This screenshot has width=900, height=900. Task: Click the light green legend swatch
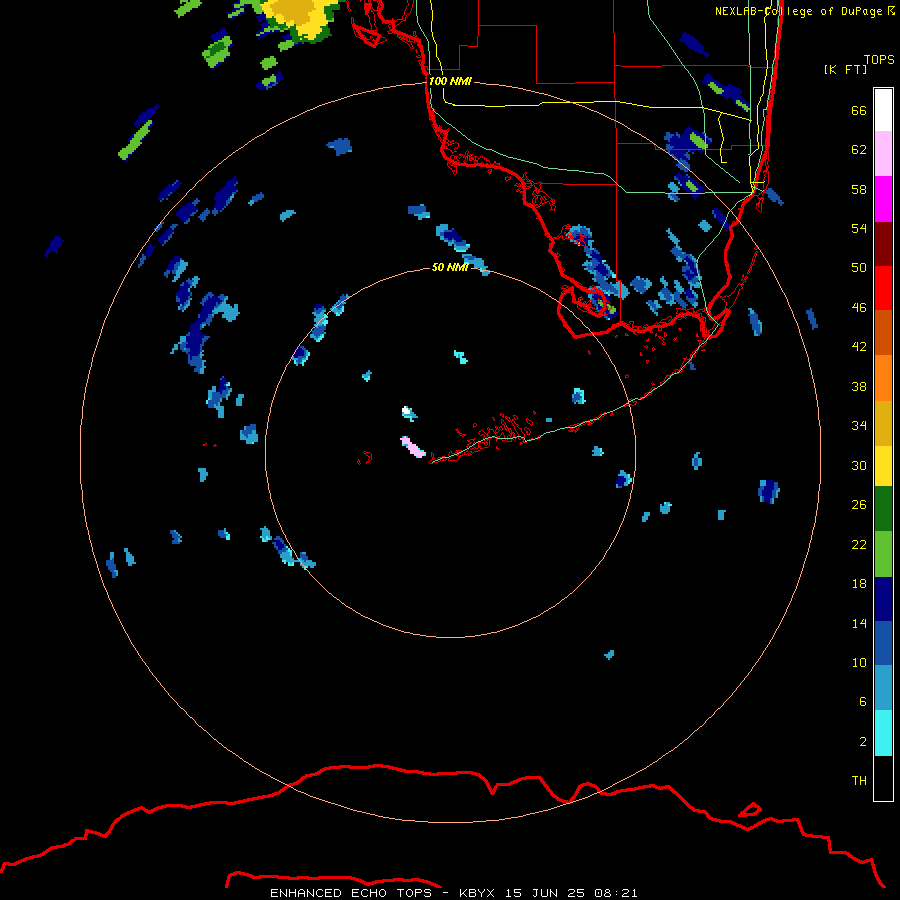pos(883,554)
